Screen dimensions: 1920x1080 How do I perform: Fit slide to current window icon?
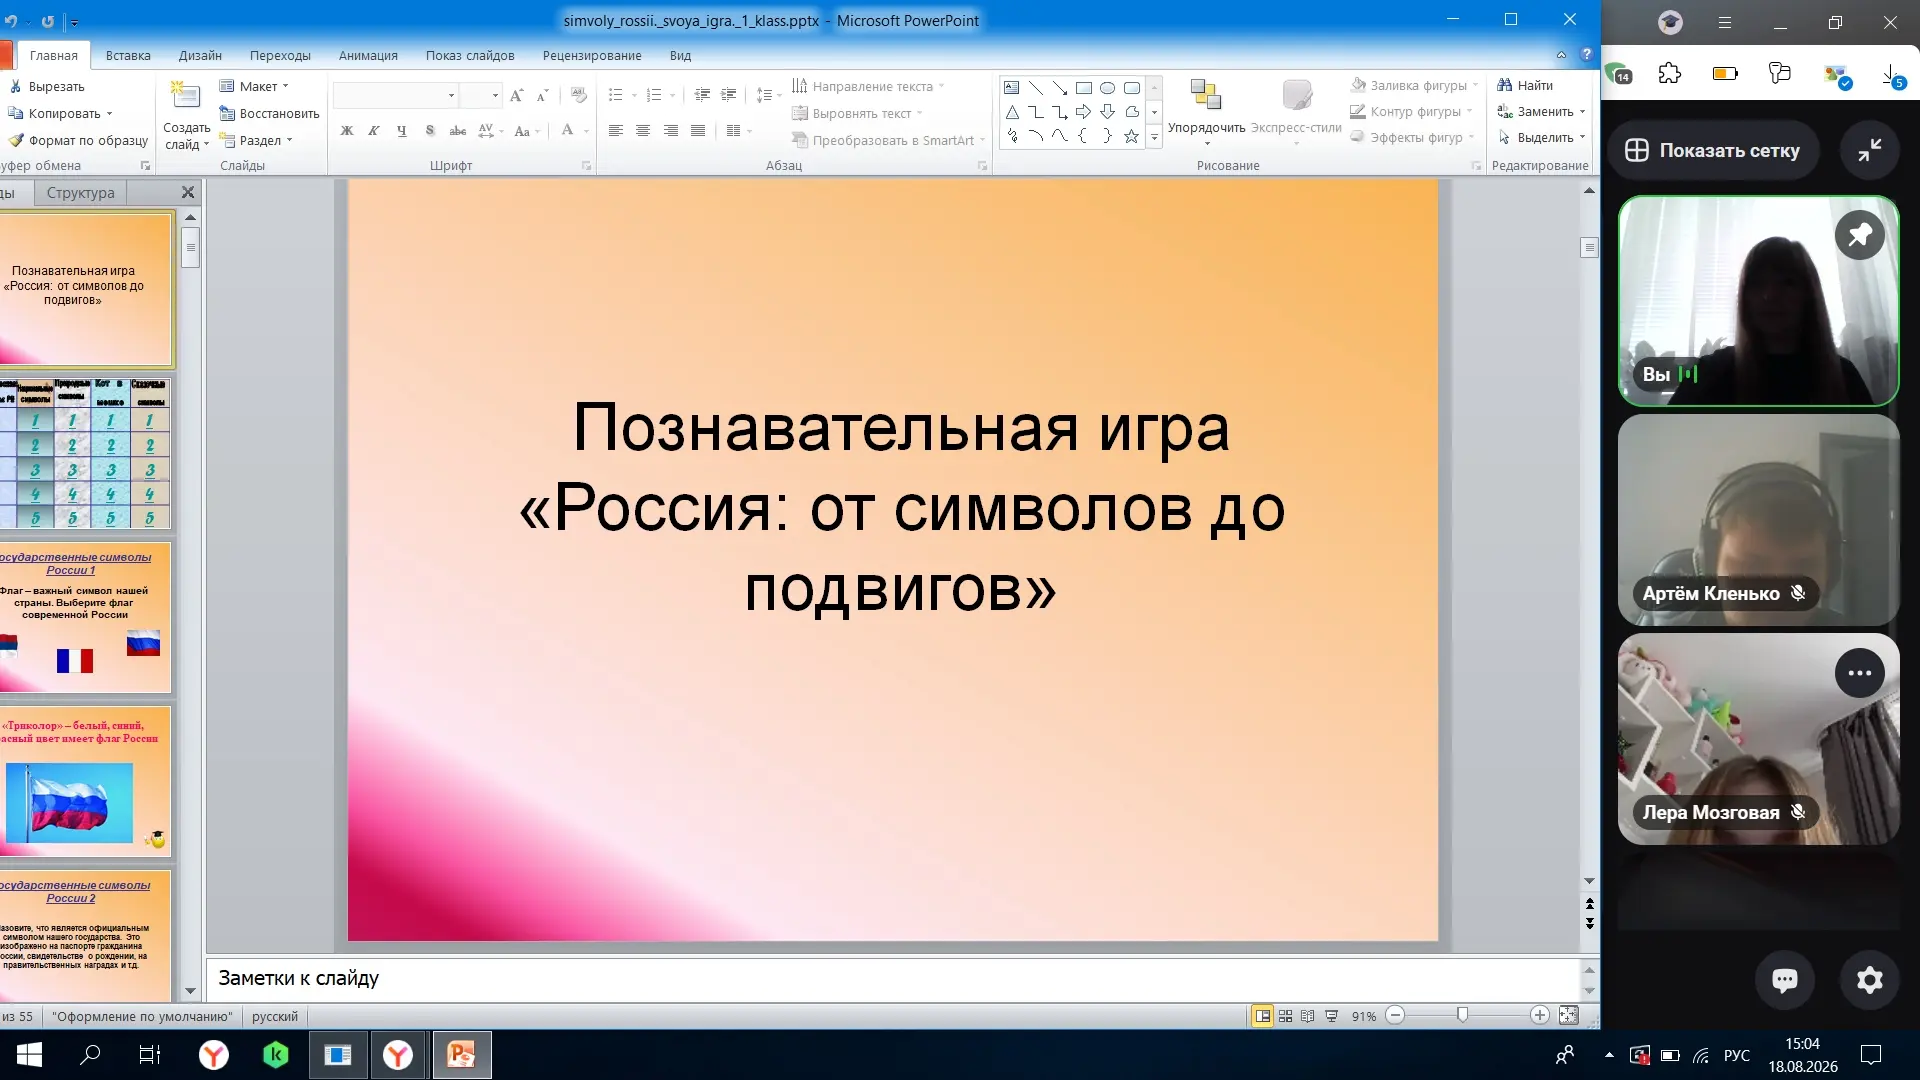point(1568,1016)
